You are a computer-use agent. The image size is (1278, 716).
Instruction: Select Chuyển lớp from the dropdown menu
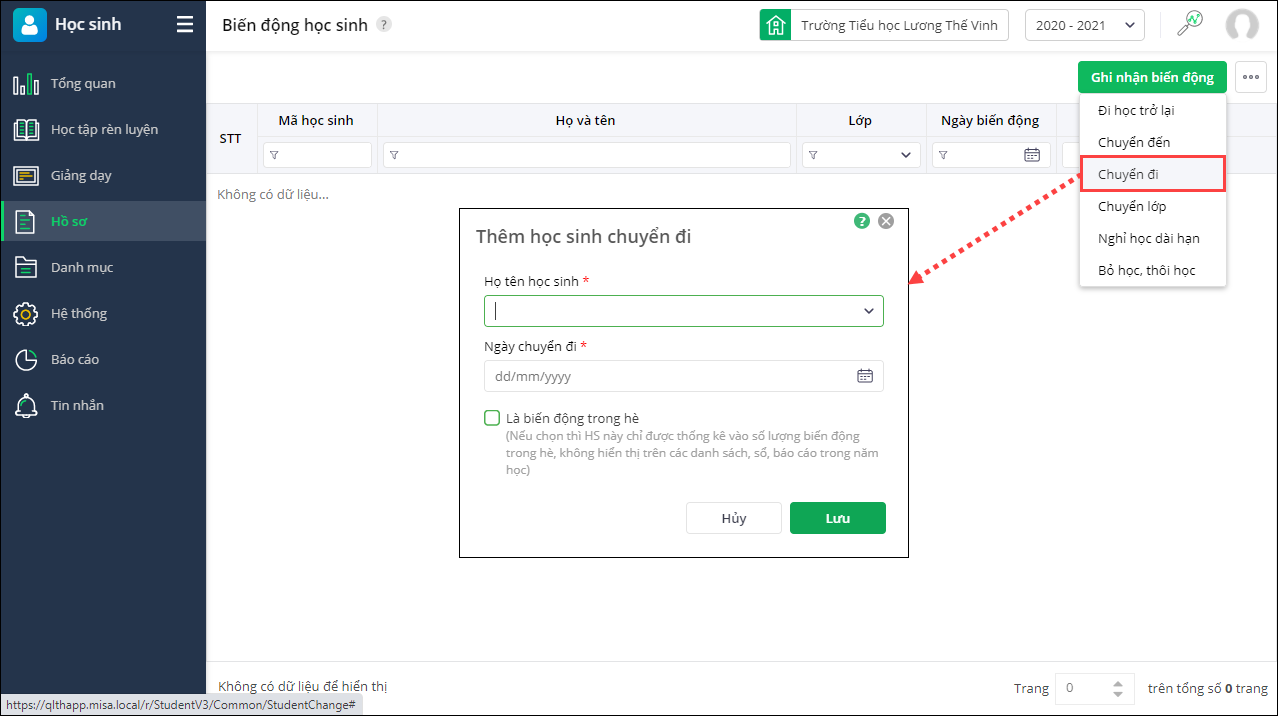tap(1132, 206)
